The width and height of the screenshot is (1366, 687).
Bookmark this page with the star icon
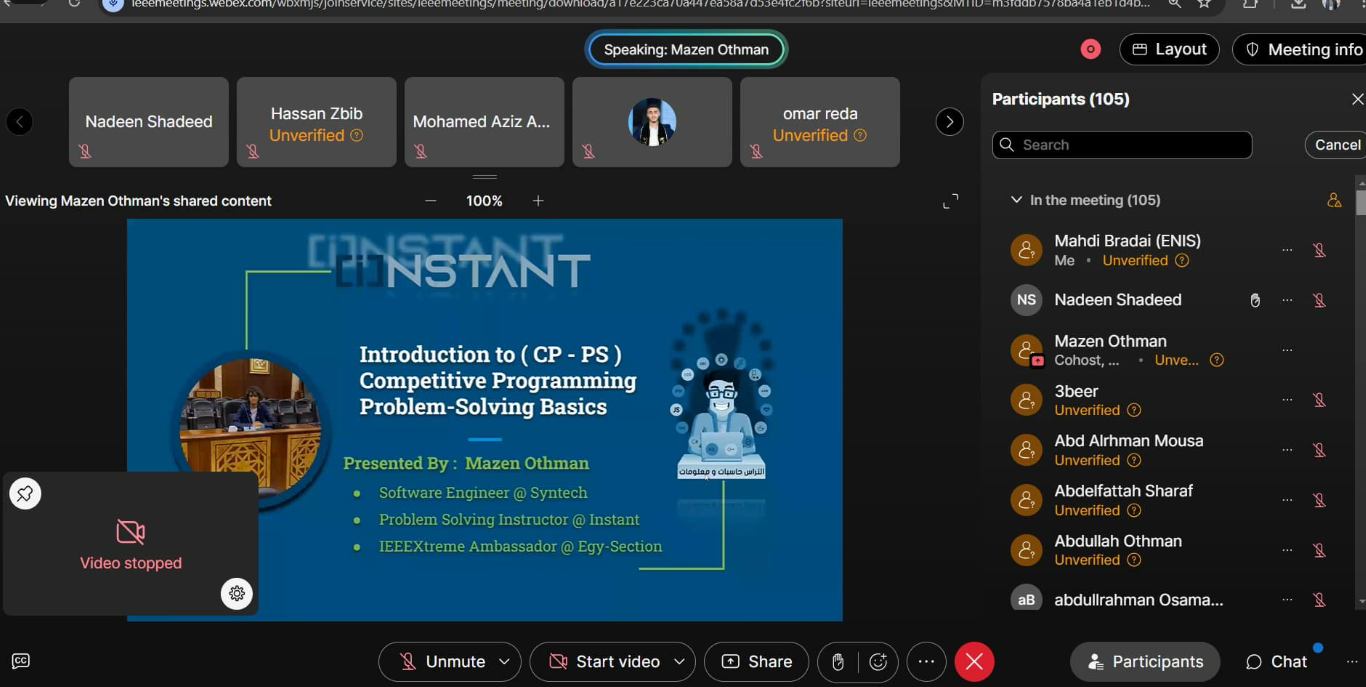1204,4
